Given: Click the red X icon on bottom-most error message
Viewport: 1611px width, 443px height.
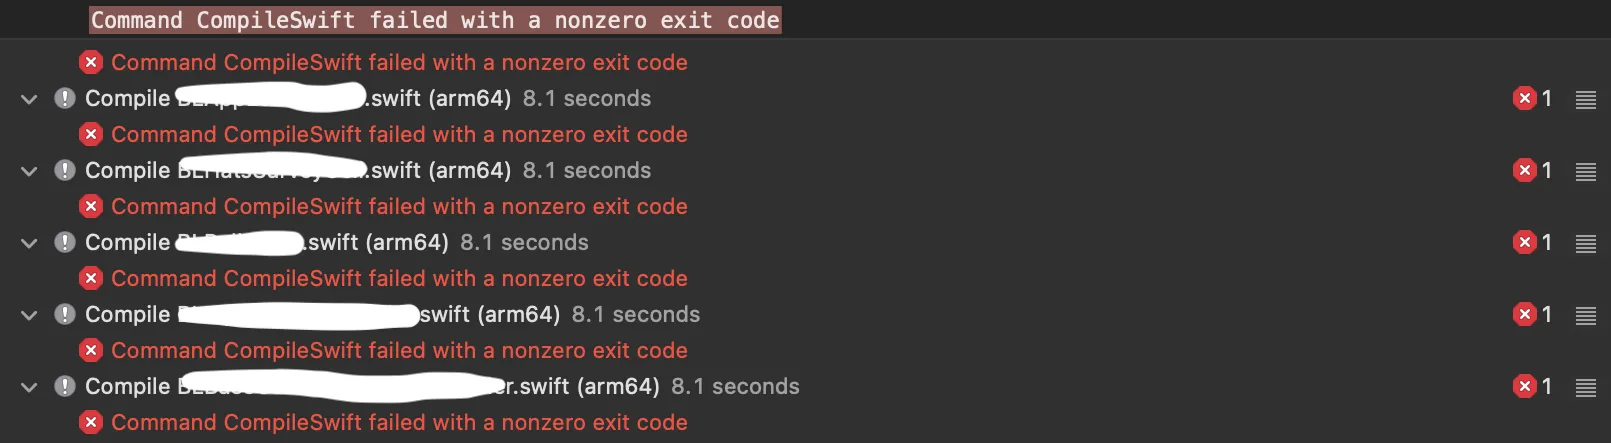Looking at the screenshot, I should 91,422.
